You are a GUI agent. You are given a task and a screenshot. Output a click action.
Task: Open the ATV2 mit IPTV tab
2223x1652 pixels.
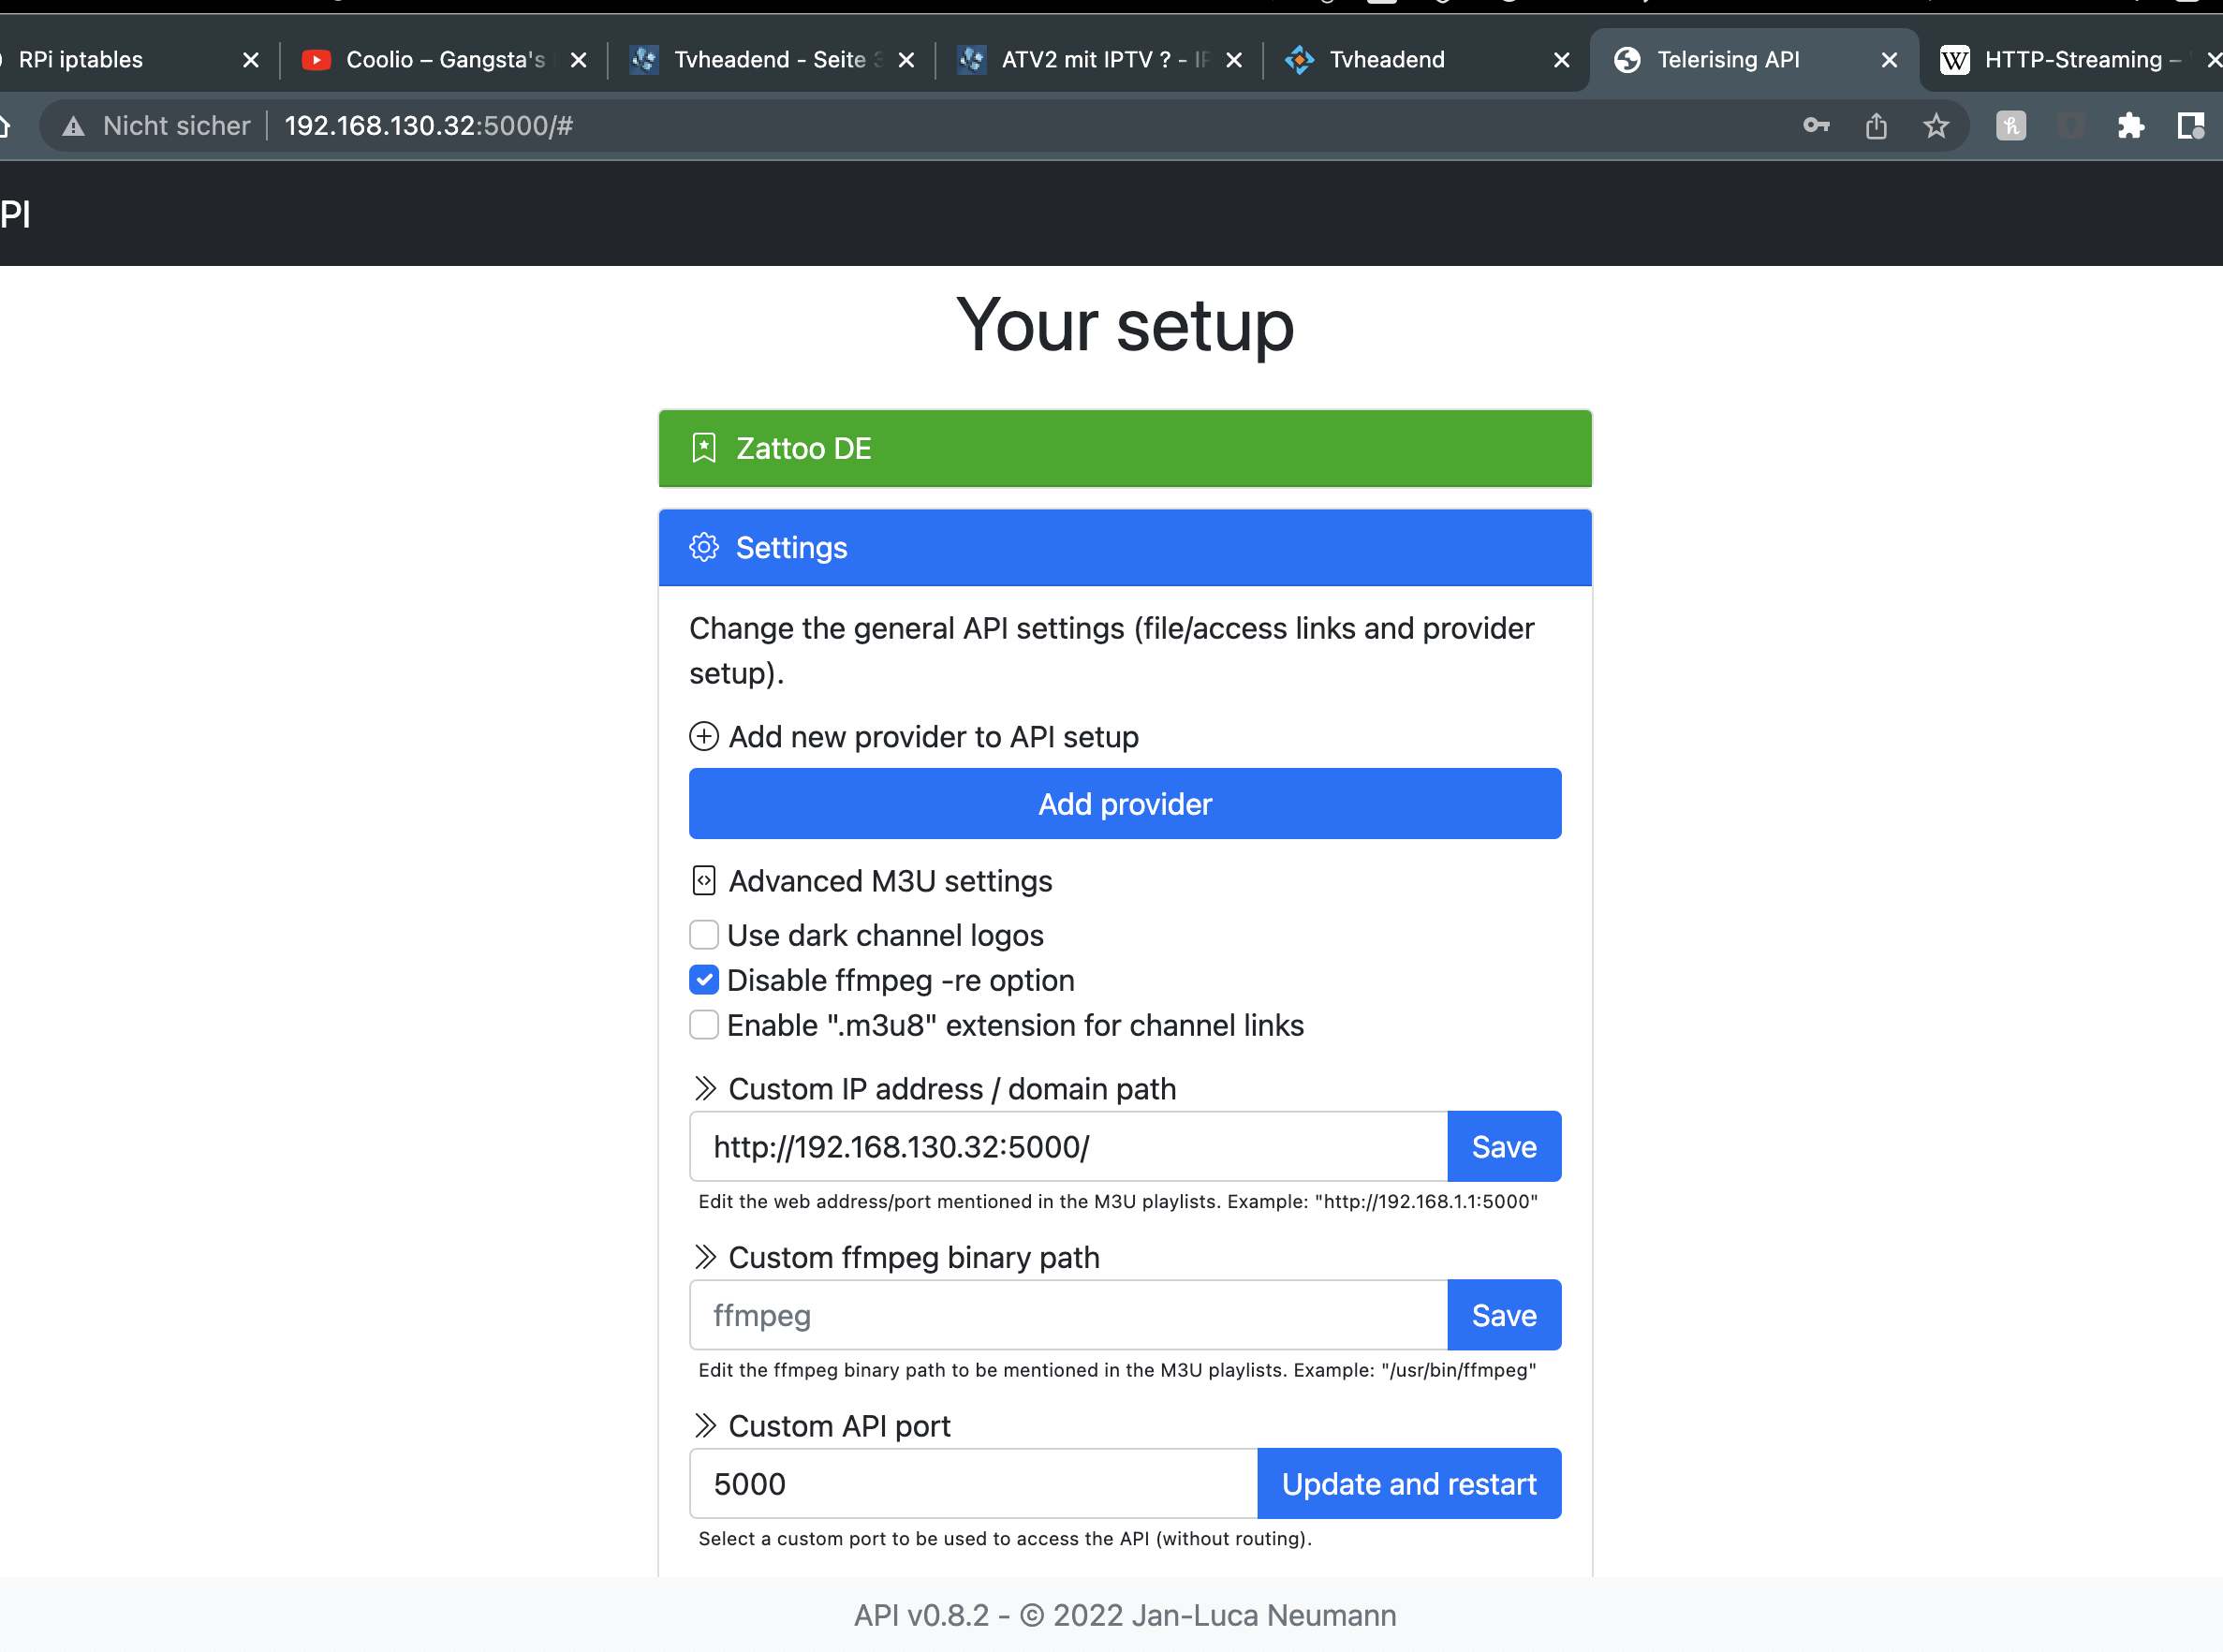pyautogui.click(x=1100, y=60)
